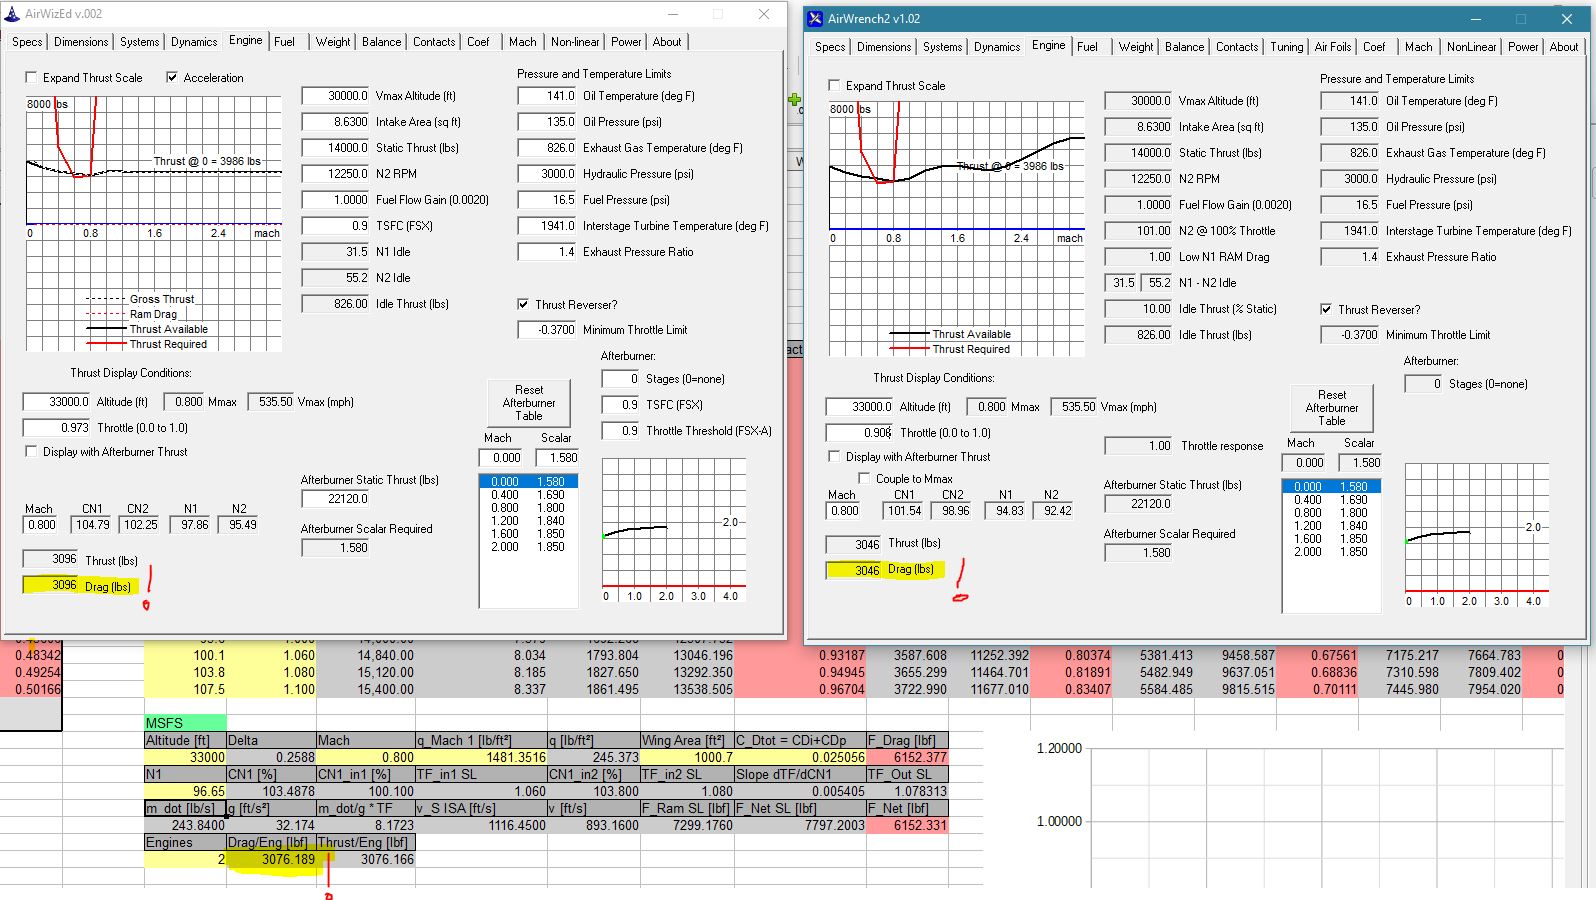
Task: Click the AirWrench2 title bar app icon
Action: [816, 19]
